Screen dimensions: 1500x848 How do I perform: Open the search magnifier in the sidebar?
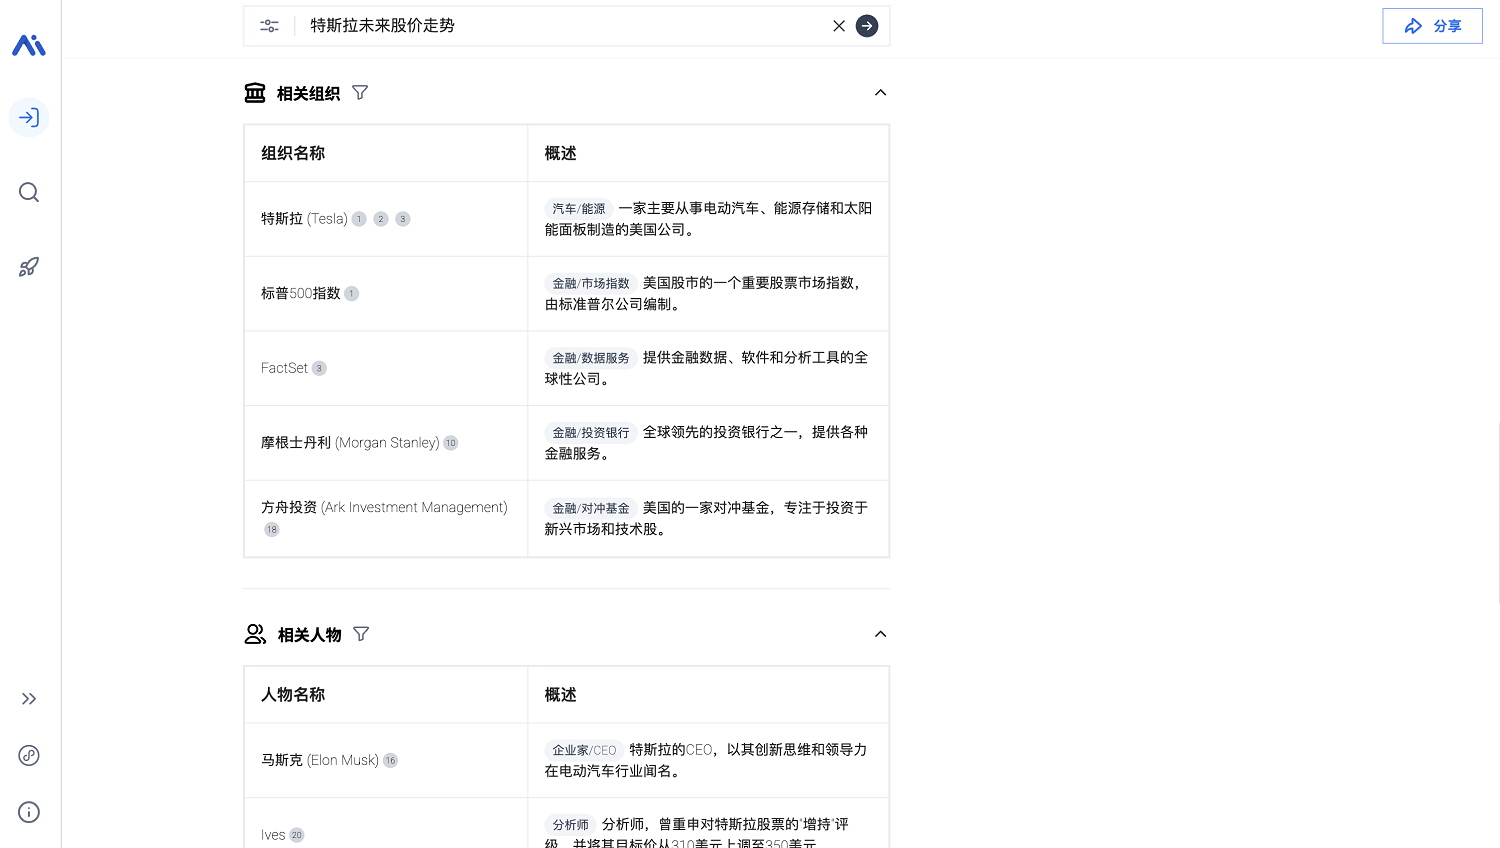click(29, 192)
